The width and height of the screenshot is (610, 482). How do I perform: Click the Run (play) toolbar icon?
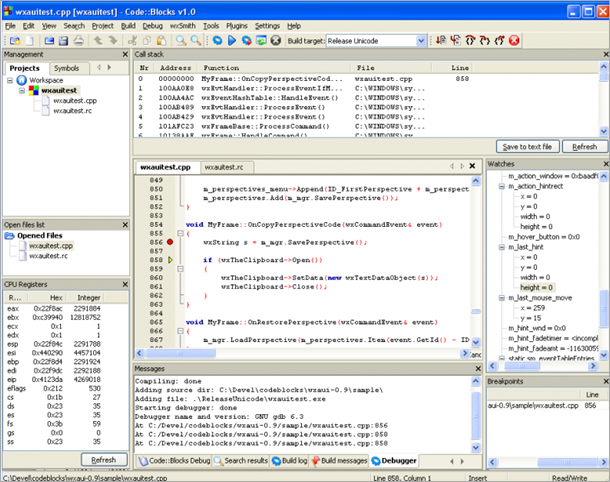tap(231, 41)
